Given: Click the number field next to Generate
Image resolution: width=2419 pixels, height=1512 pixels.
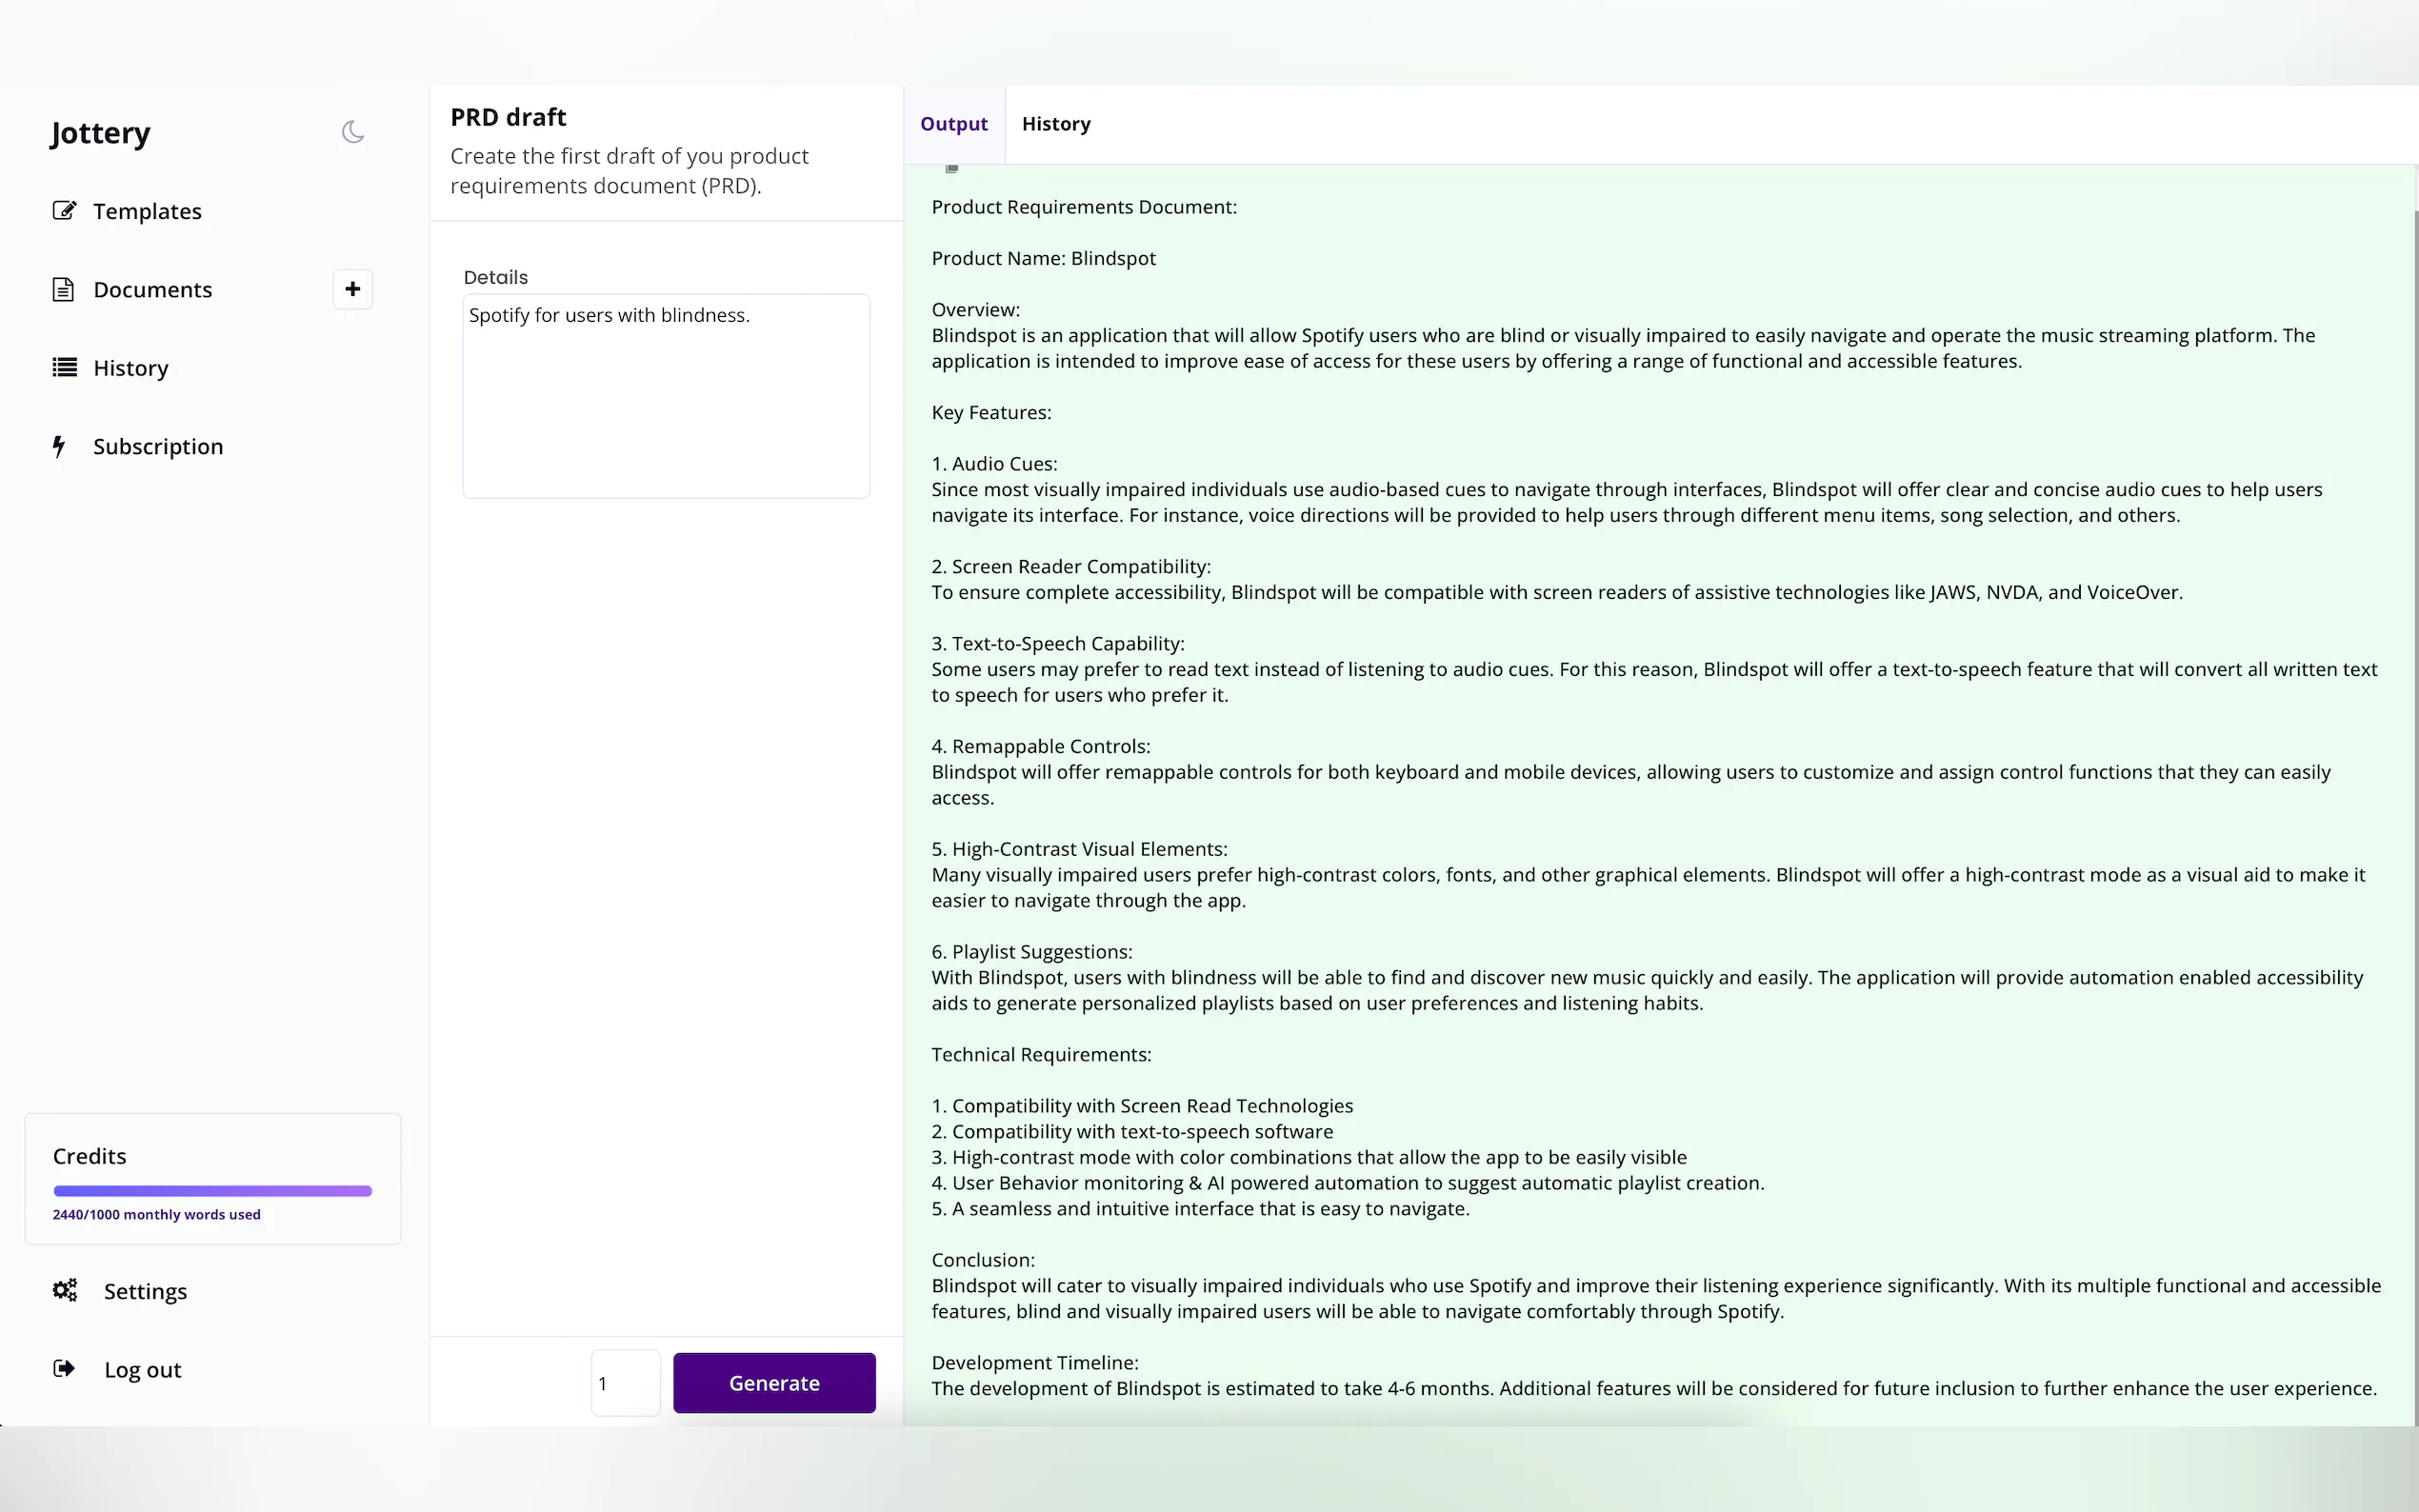Looking at the screenshot, I should 625,1383.
